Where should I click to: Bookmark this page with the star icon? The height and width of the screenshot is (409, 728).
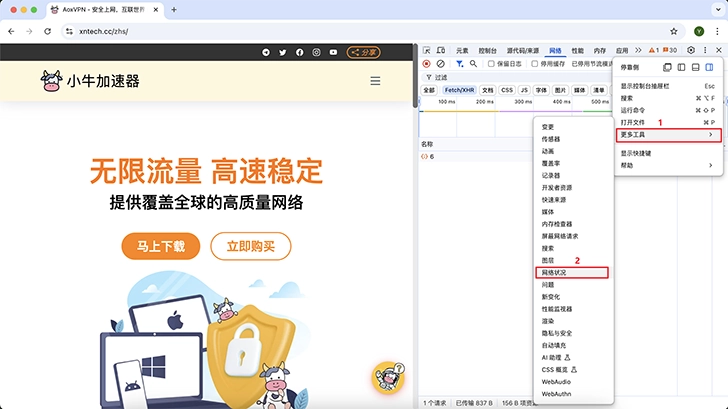pos(674,31)
